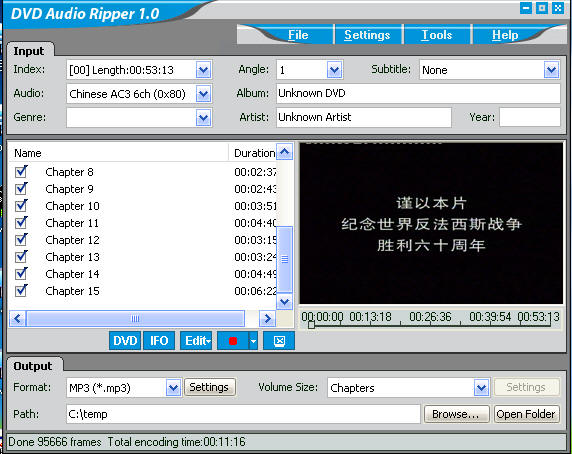
Task: Click the Artist text field
Action: (x=364, y=117)
